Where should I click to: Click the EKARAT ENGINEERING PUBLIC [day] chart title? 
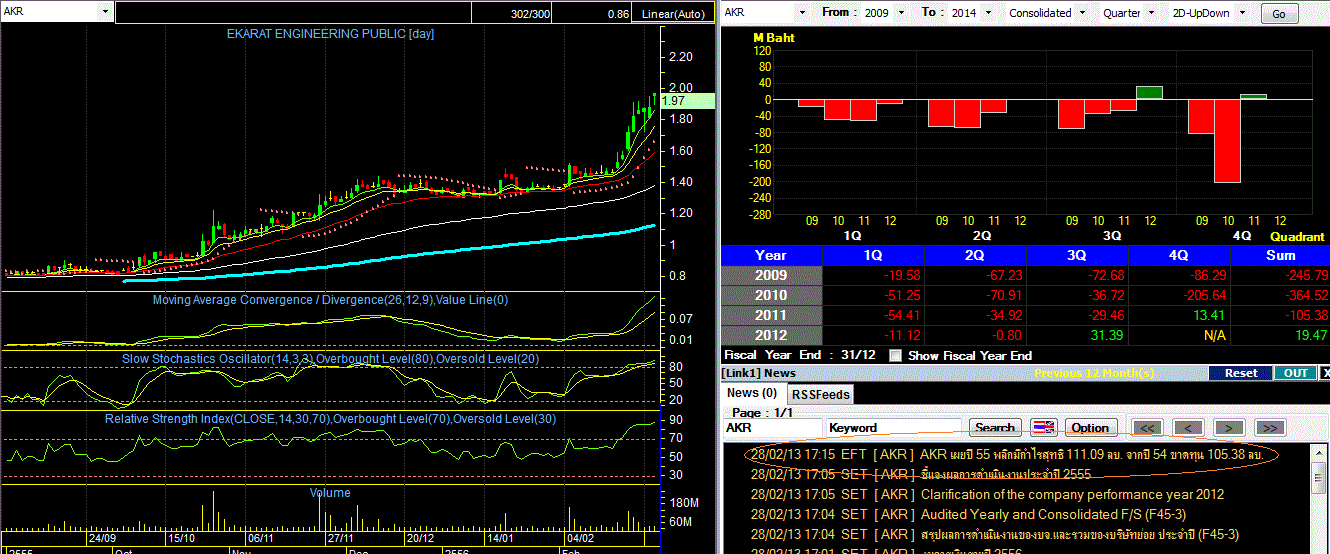point(329,34)
